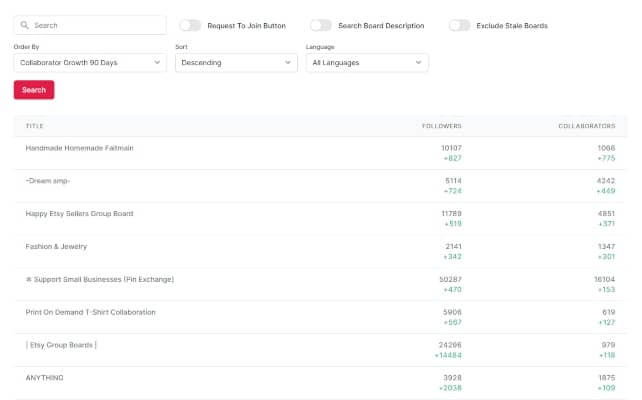Click collaborator count 4342
Image resolution: width=642 pixels, height=400 pixels.
606,181
